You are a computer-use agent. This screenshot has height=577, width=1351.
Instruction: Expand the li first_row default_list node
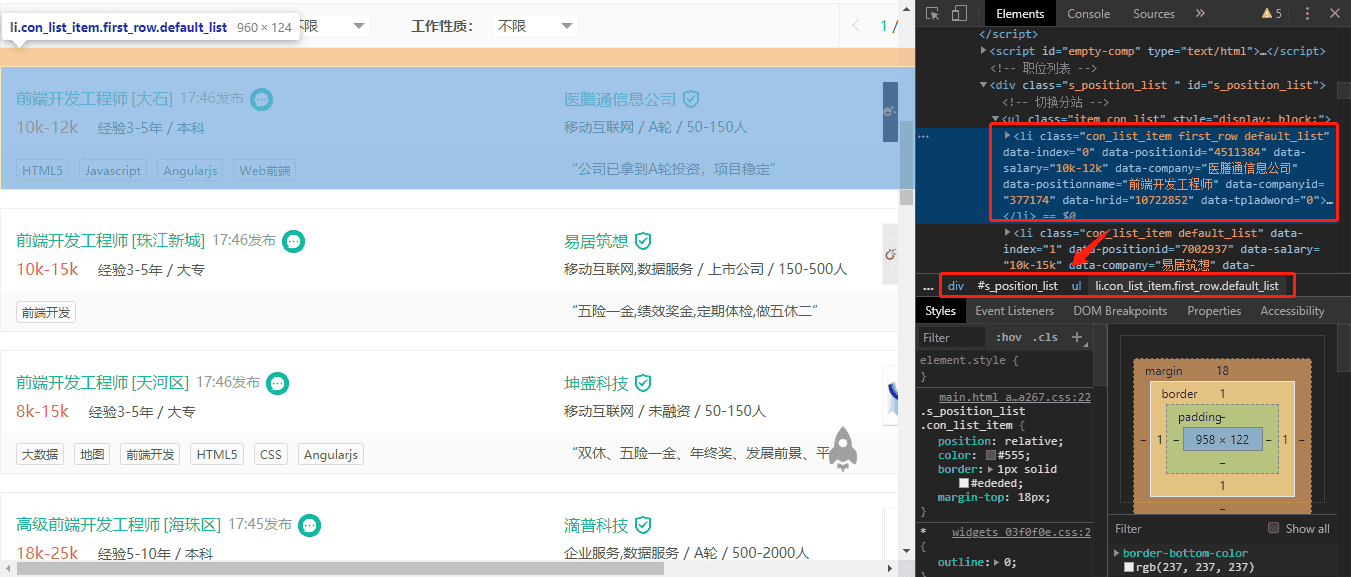[1008, 135]
